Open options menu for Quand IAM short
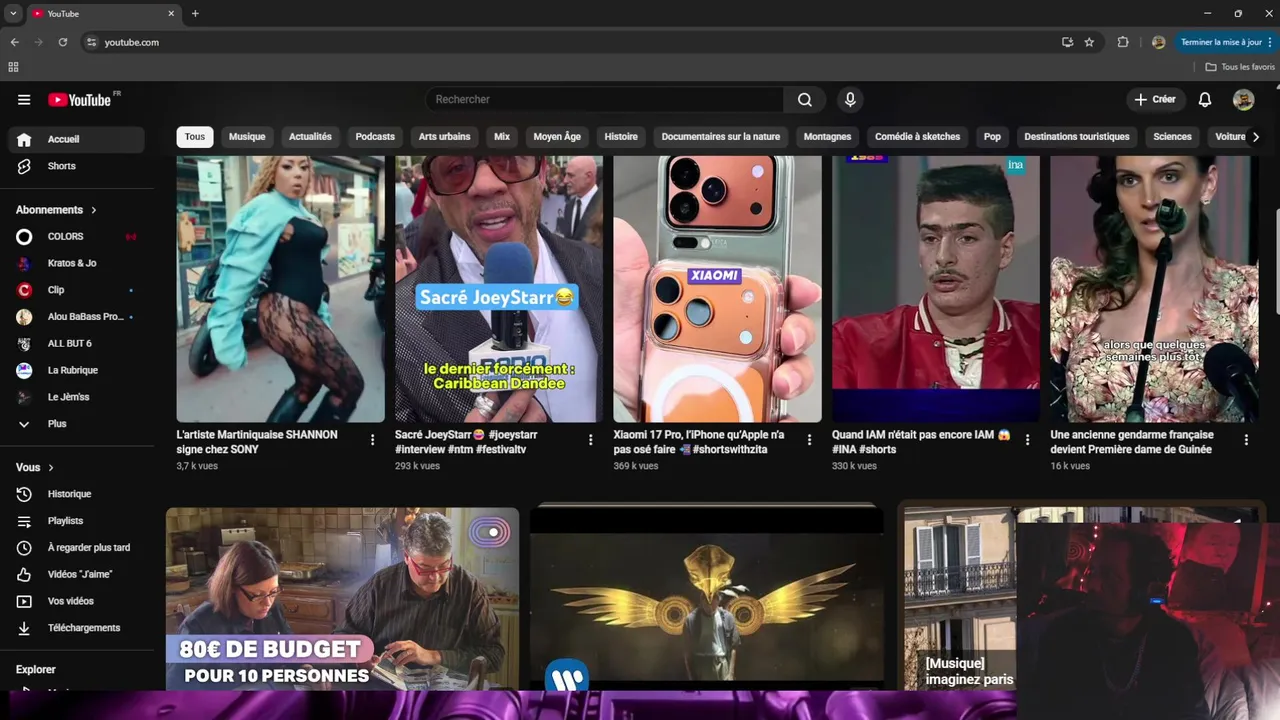Image resolution: width=1280 pixels, height=720 pixels. click(x=1027, y=440)
